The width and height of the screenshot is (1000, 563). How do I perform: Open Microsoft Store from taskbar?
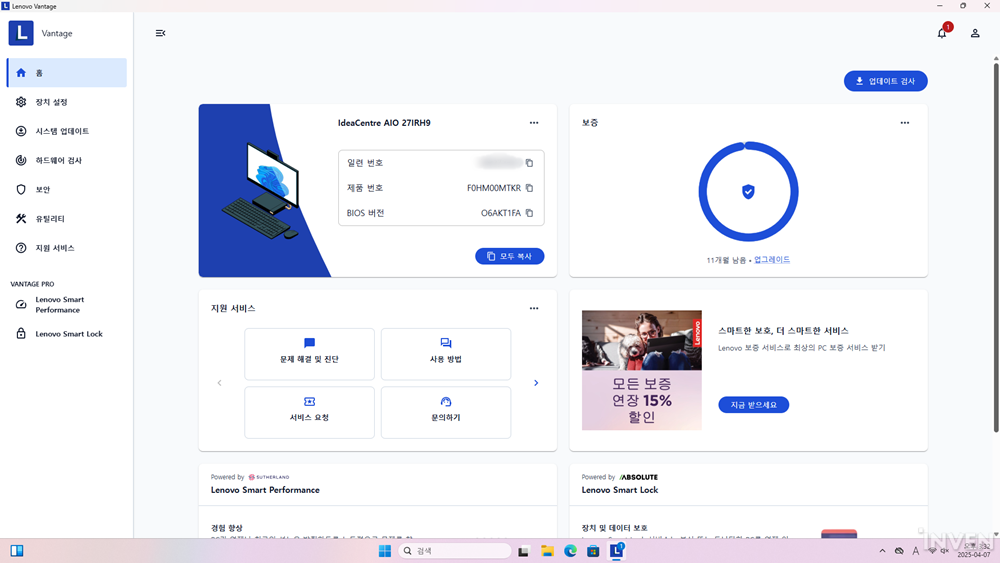coord(593,551)
